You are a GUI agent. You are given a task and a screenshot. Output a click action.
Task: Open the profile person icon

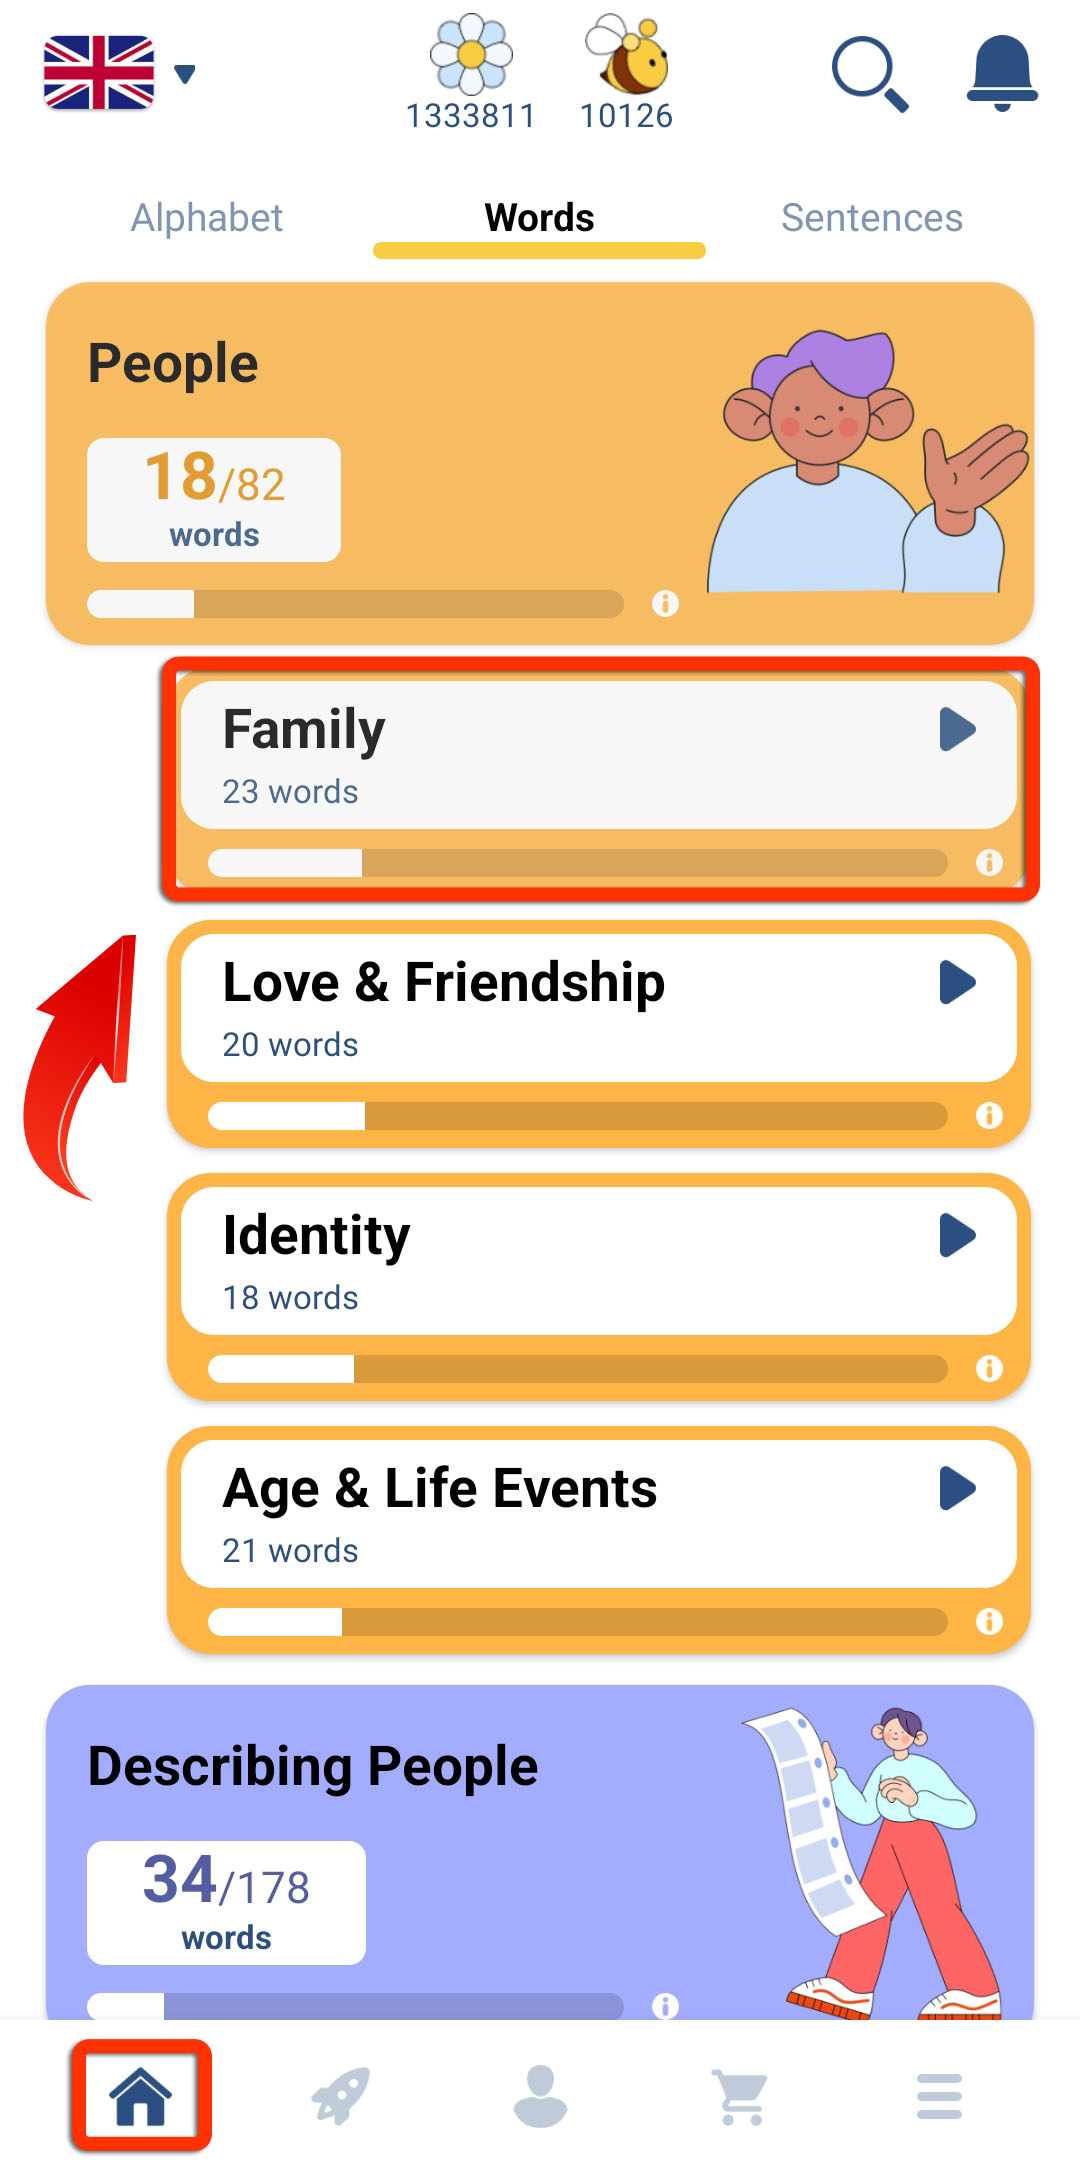tap(540, 2095)
